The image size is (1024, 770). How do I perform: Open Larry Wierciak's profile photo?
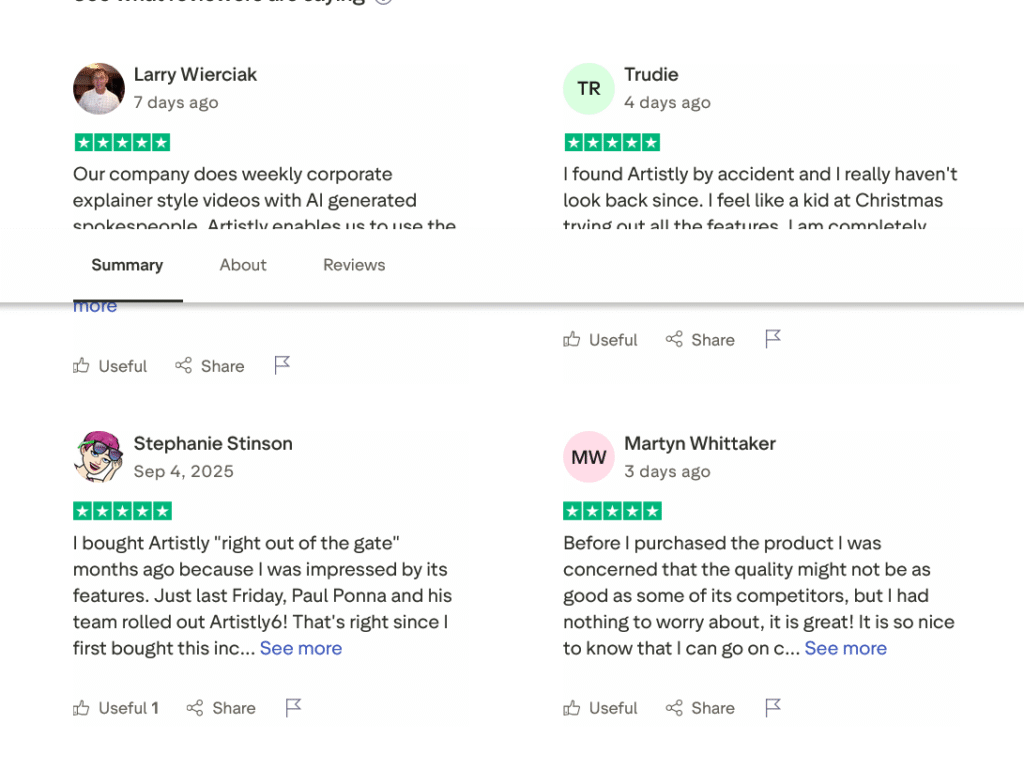[99, 89]
